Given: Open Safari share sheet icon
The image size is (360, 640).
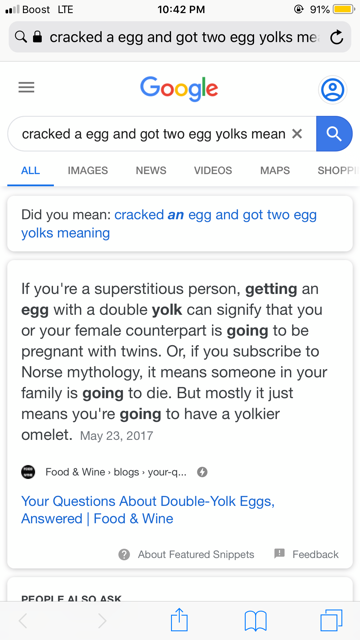Looking at the screenshot, I should [x=179, y=620].
